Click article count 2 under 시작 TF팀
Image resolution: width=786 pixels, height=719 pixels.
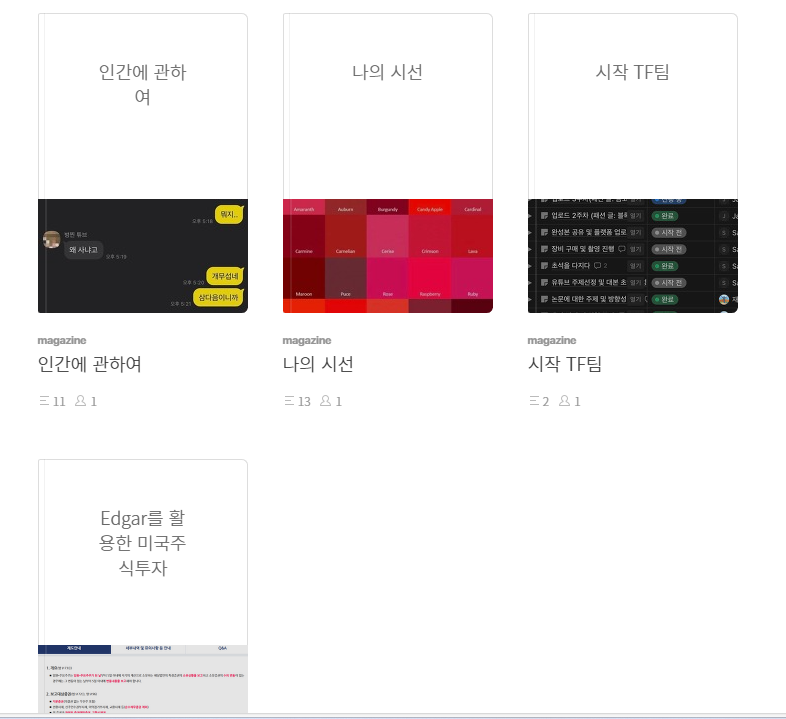(545, 402)
